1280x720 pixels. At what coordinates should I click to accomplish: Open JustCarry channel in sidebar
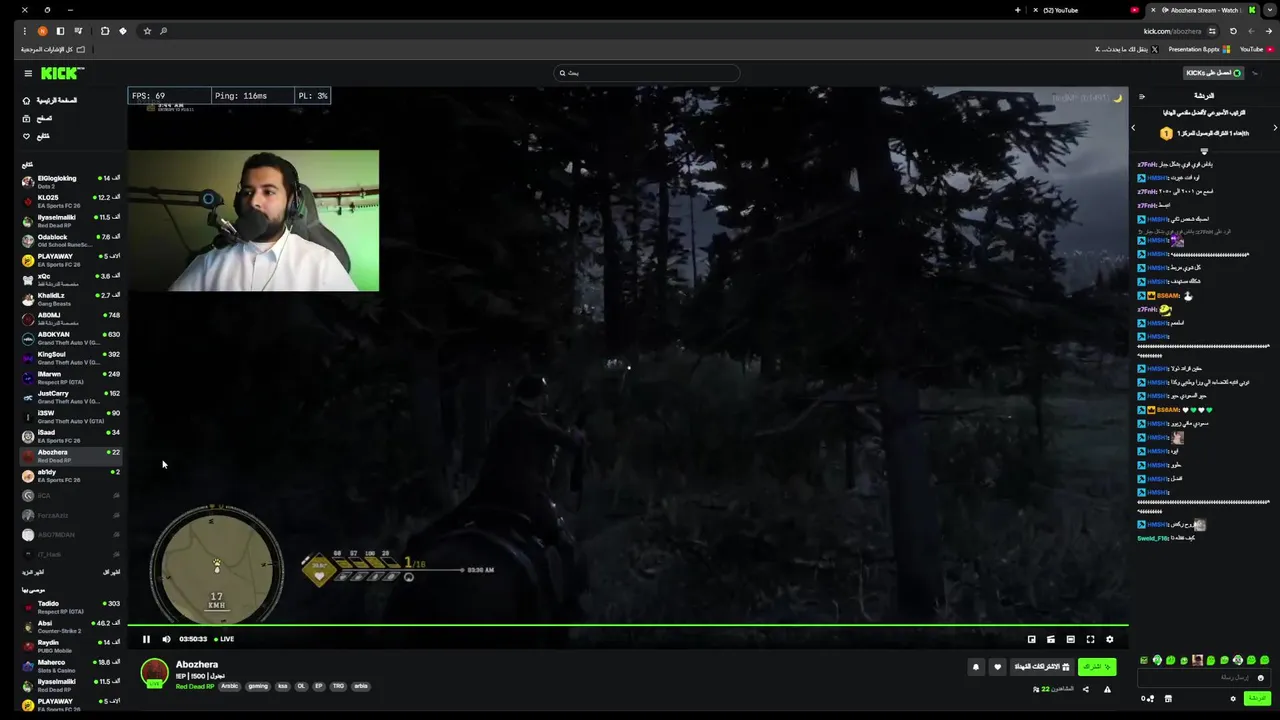pos(71,396)
